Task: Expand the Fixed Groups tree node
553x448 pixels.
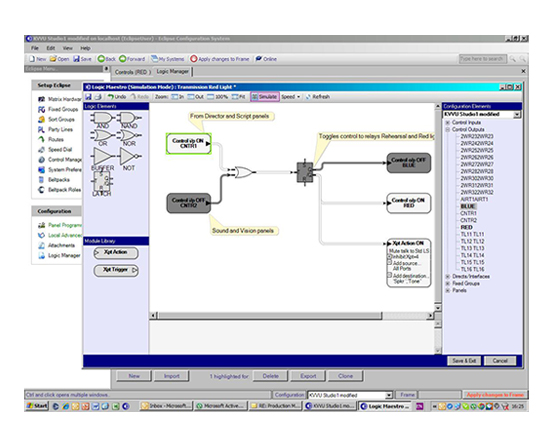Action: tap(448, 284)
